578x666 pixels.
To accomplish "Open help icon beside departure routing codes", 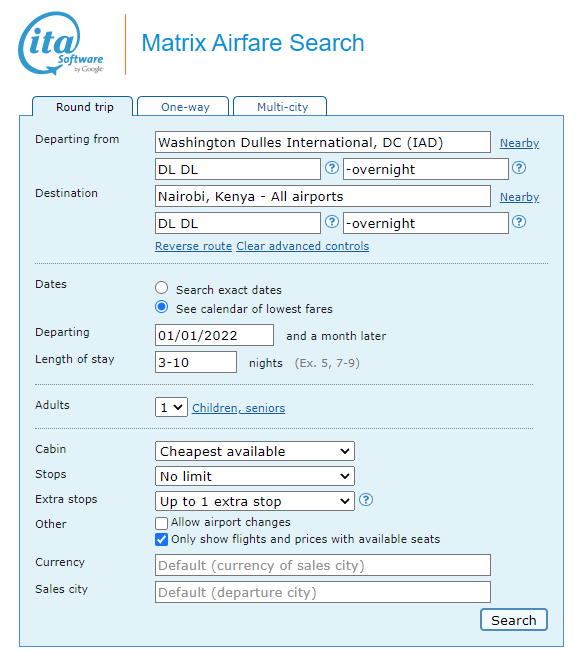I will pos(332,168).
